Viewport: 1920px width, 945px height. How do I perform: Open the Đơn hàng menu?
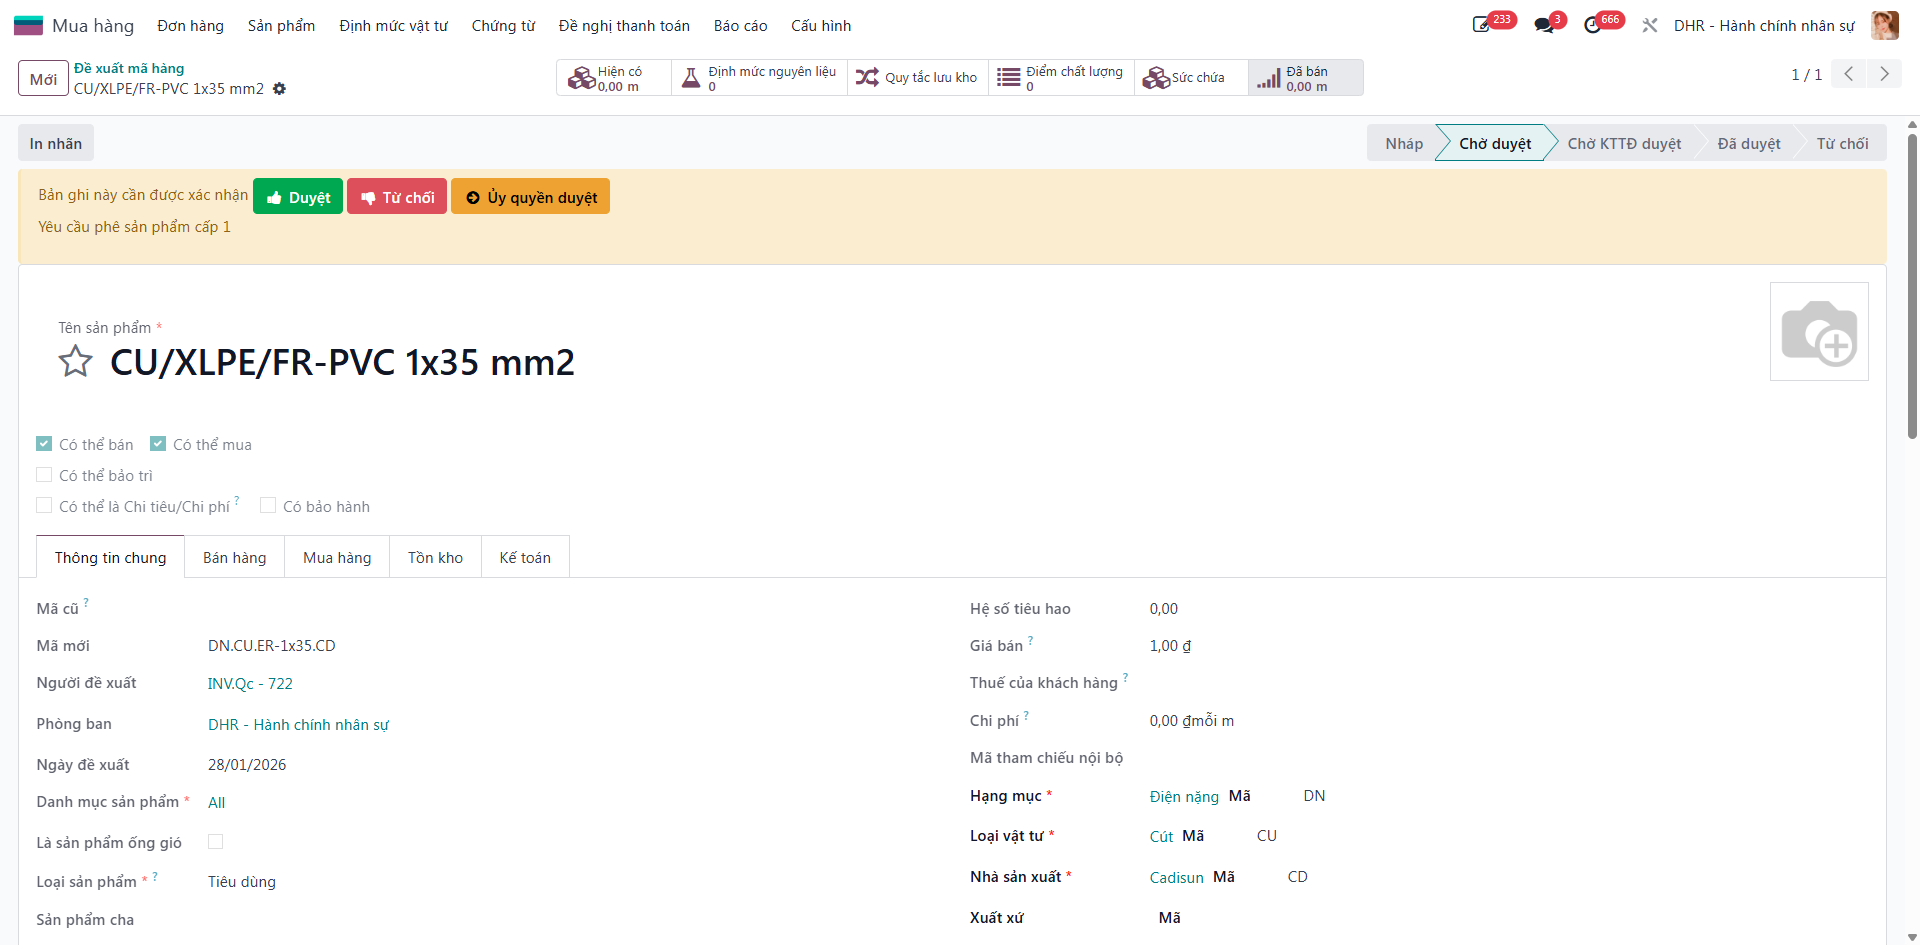(190, 26)
